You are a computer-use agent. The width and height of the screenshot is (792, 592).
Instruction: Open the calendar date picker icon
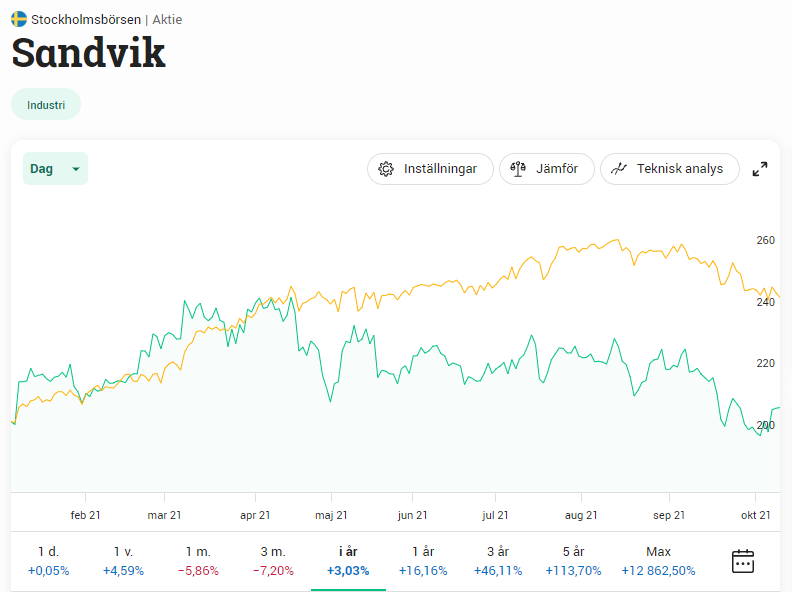tap(742, 561)
